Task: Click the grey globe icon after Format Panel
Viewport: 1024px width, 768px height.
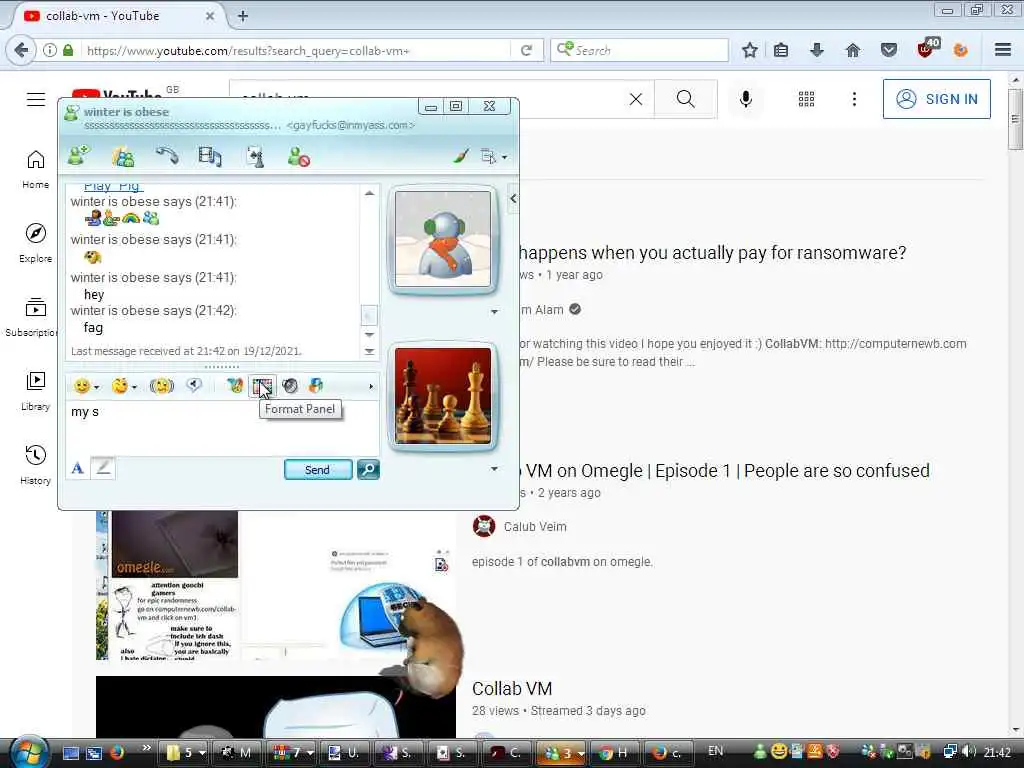Action: (x=290, y=386)
